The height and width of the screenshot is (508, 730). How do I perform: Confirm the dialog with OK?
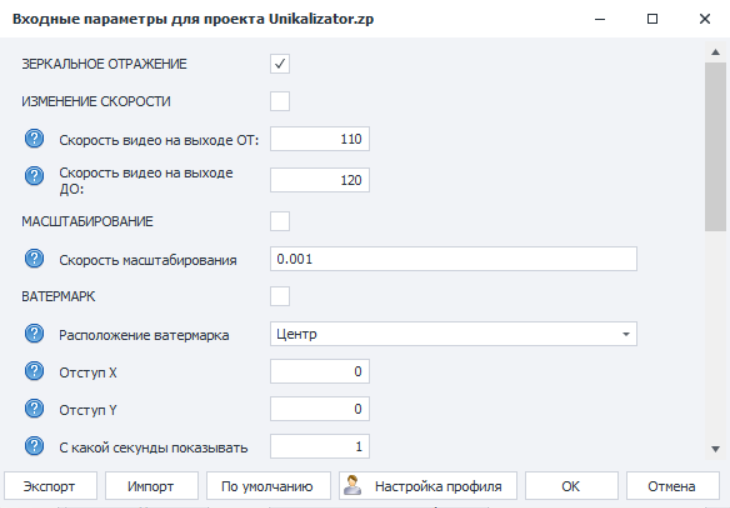(x=570, y=487)
